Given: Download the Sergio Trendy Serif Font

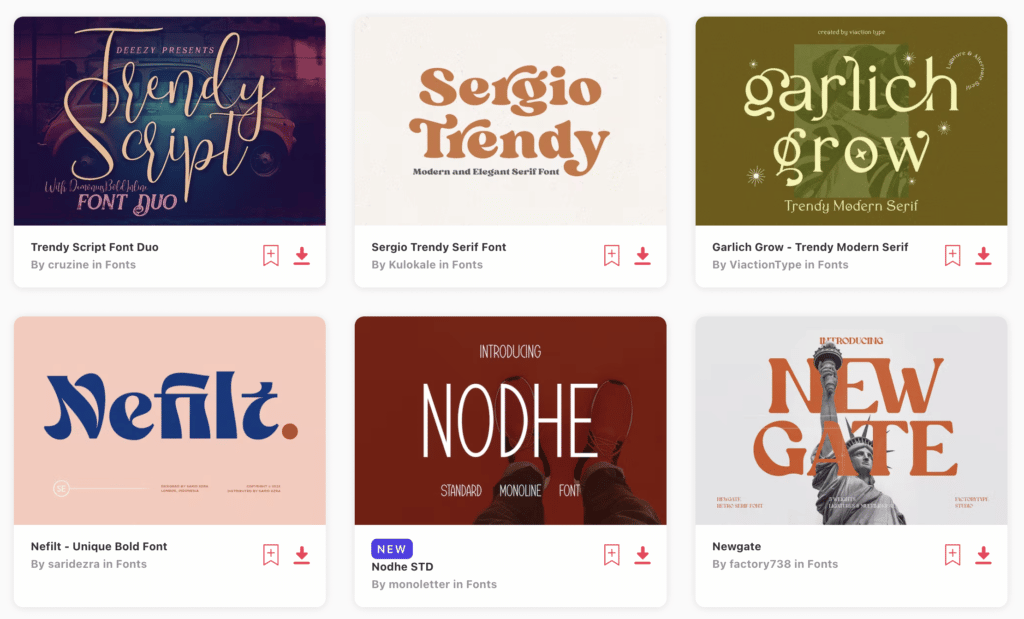Looking at the screenshot, I should pyautogui.click(x=643, y=255).
